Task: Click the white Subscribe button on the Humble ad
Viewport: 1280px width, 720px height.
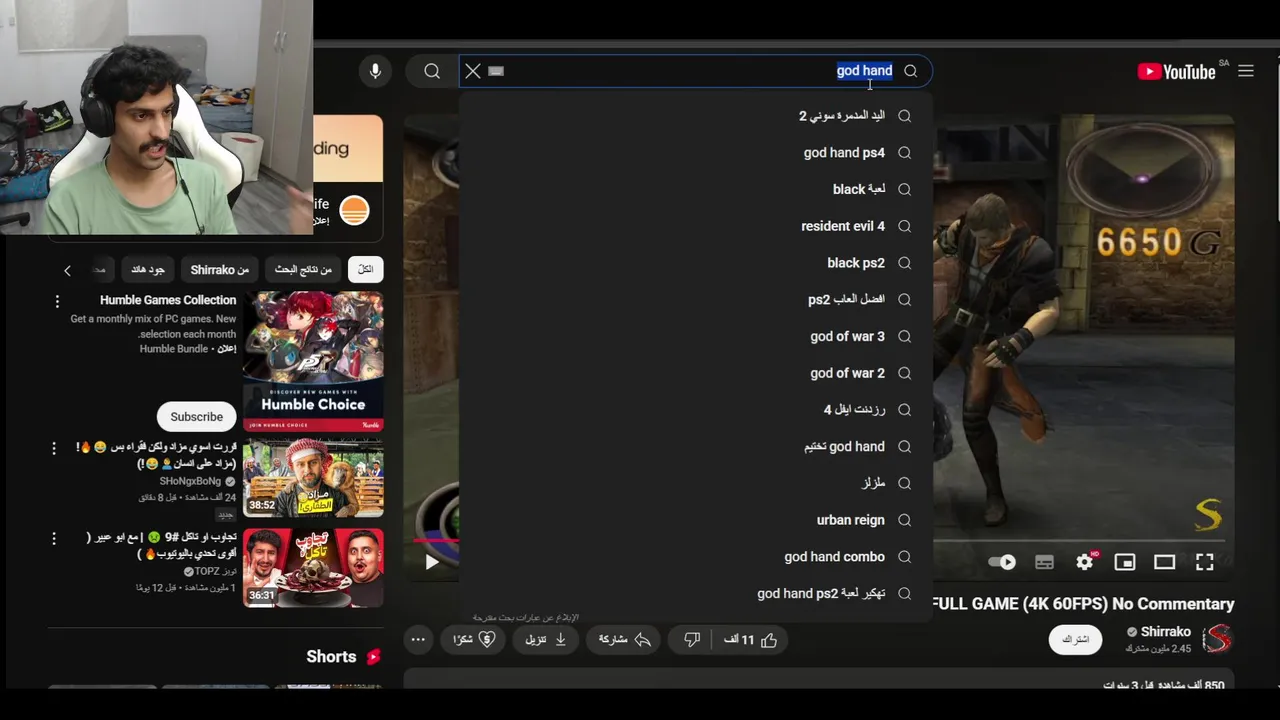Action: [196, 417]
